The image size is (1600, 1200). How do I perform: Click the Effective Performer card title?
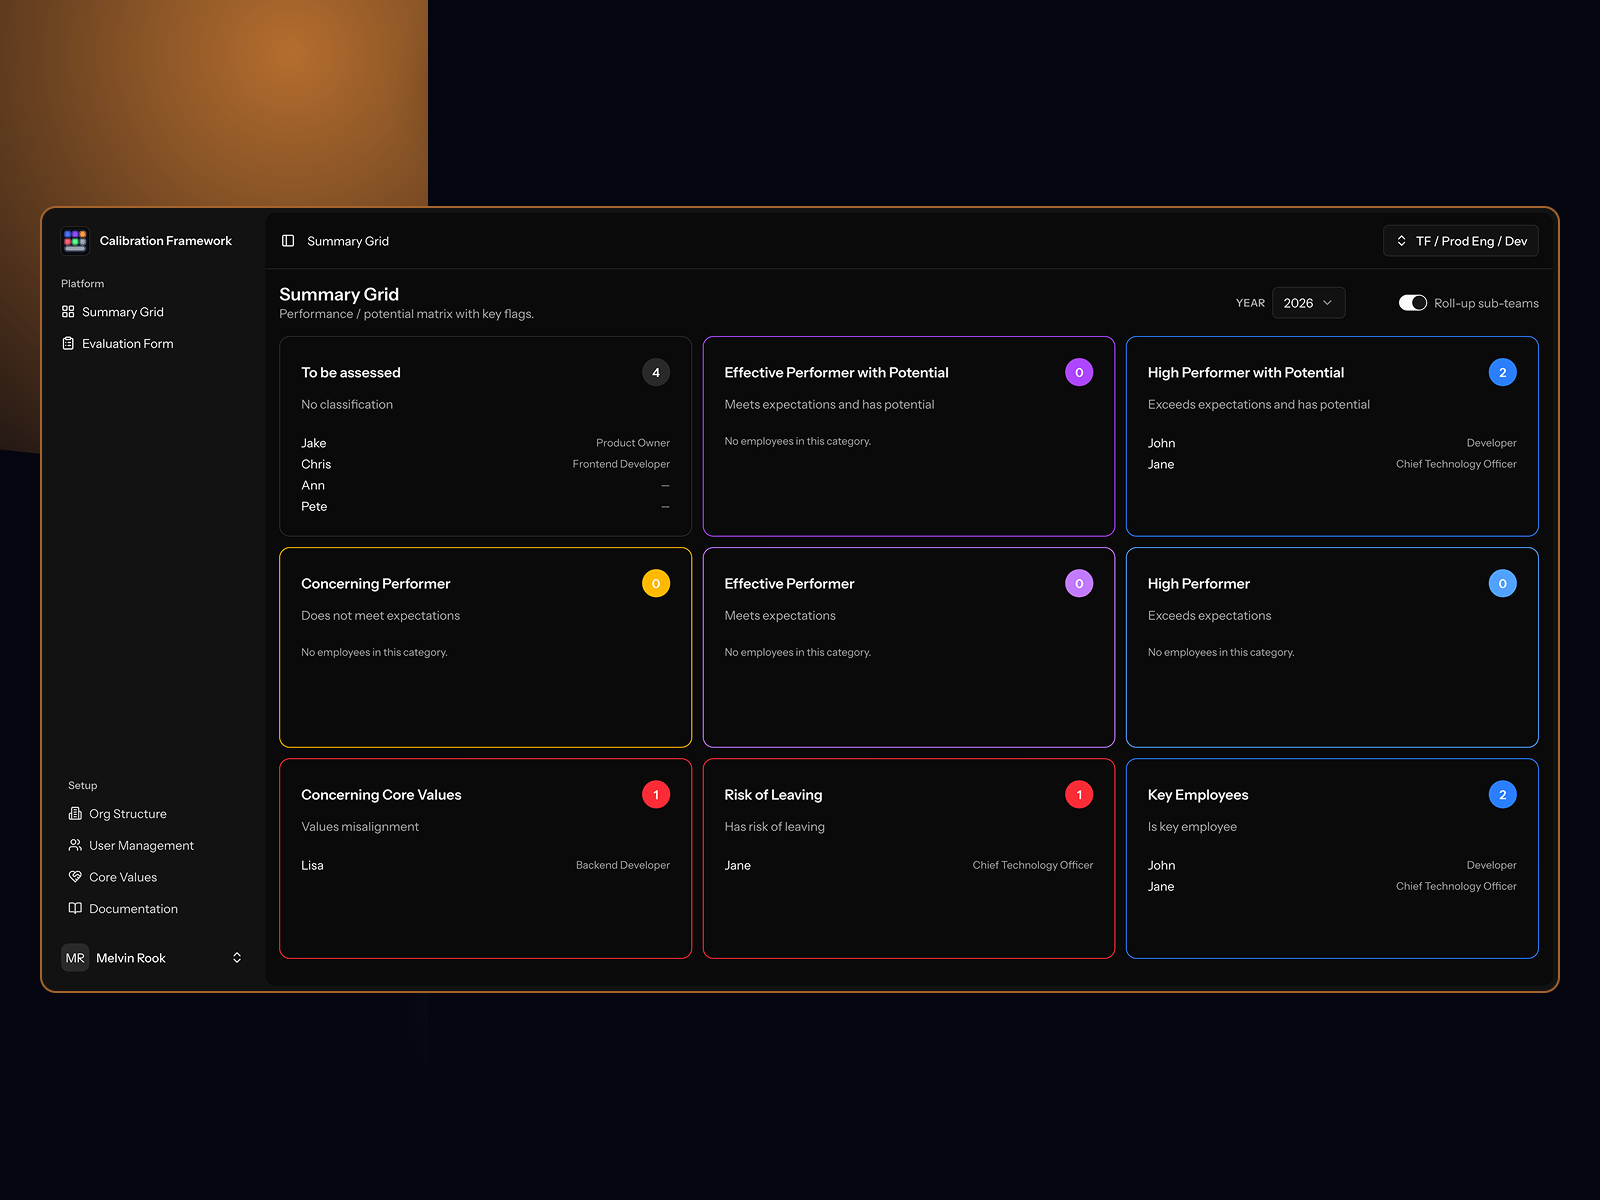790,584
